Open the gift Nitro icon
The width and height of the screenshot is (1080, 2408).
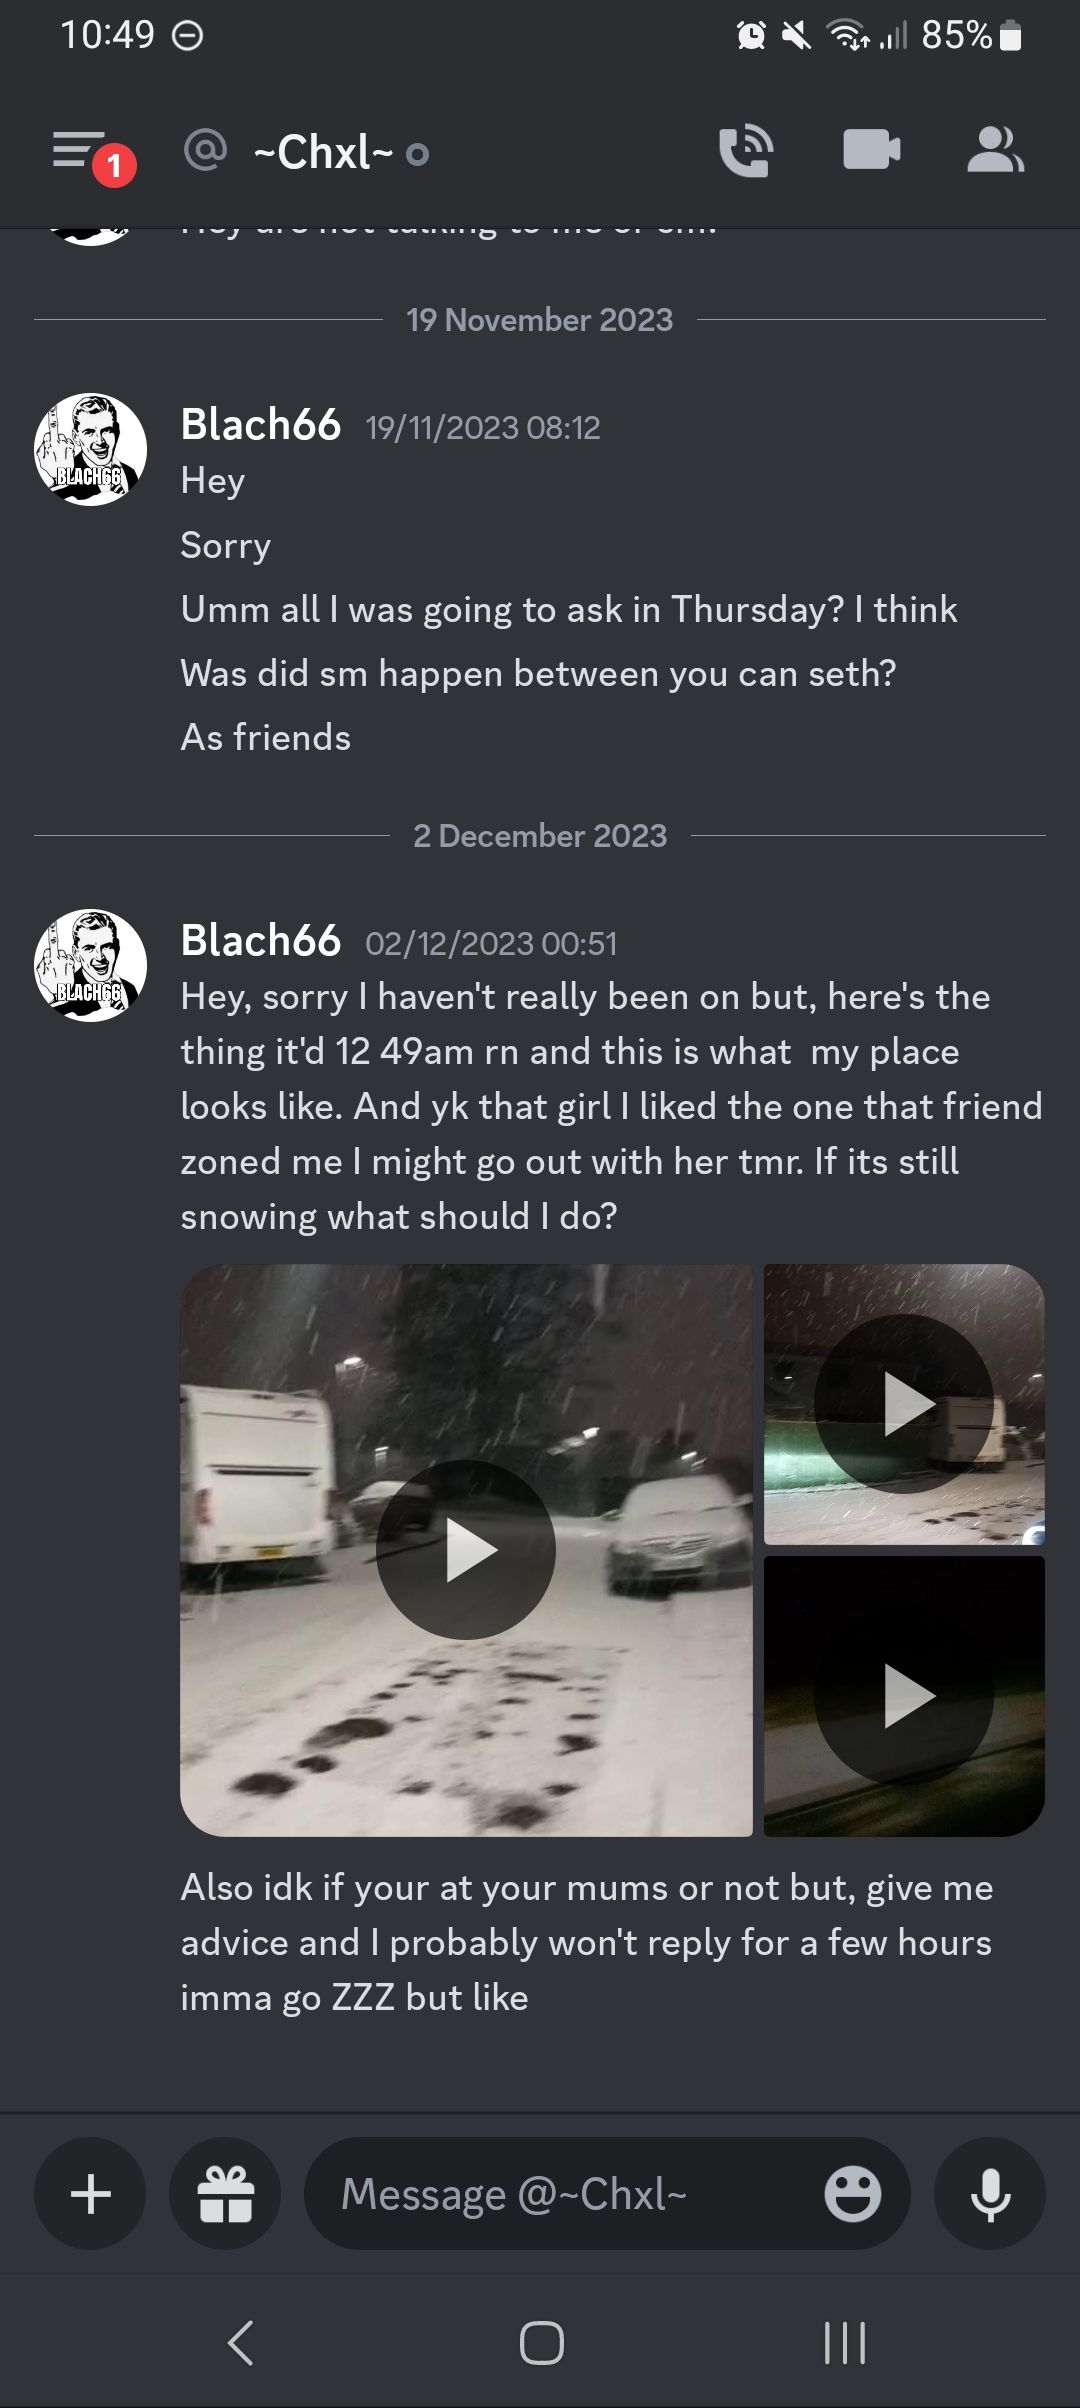click(225, 2194)
